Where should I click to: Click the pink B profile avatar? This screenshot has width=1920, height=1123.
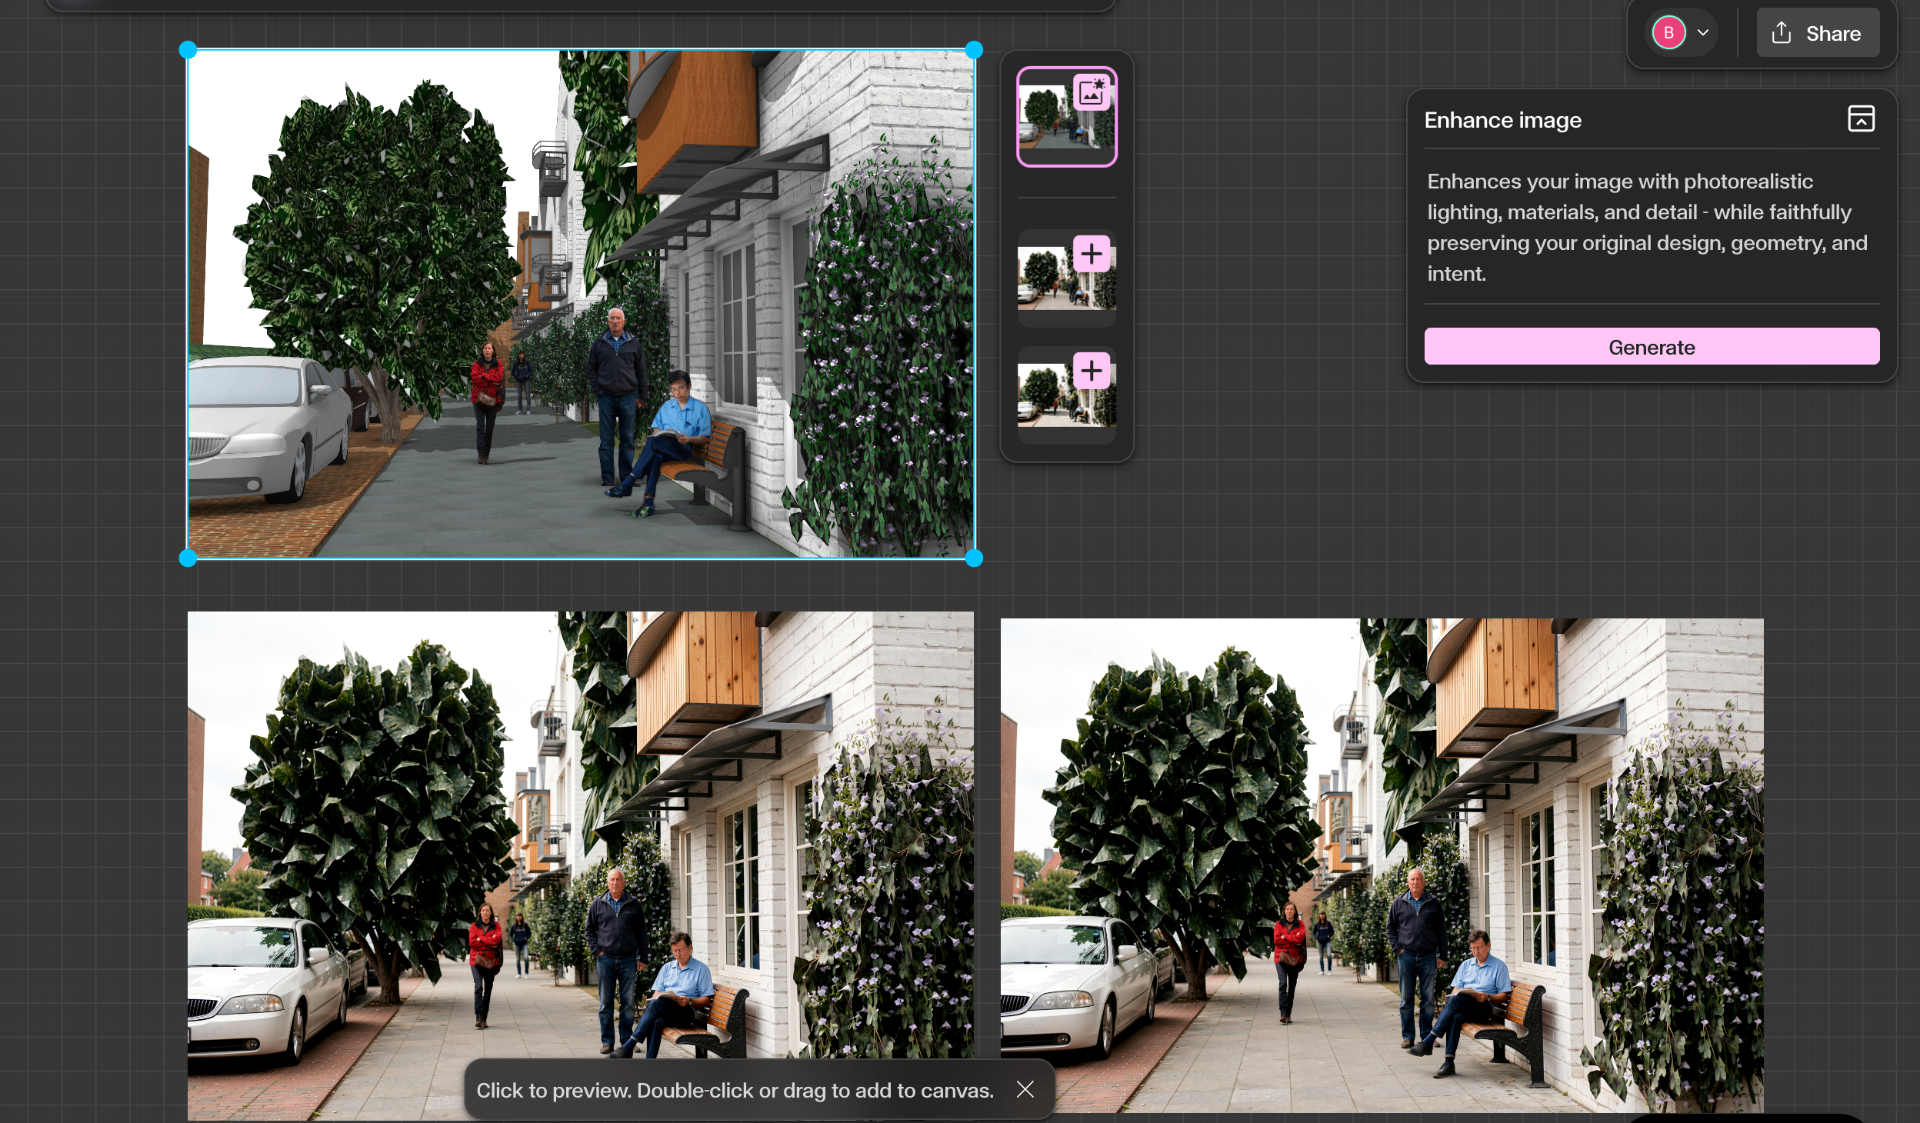pos(1667,32)
